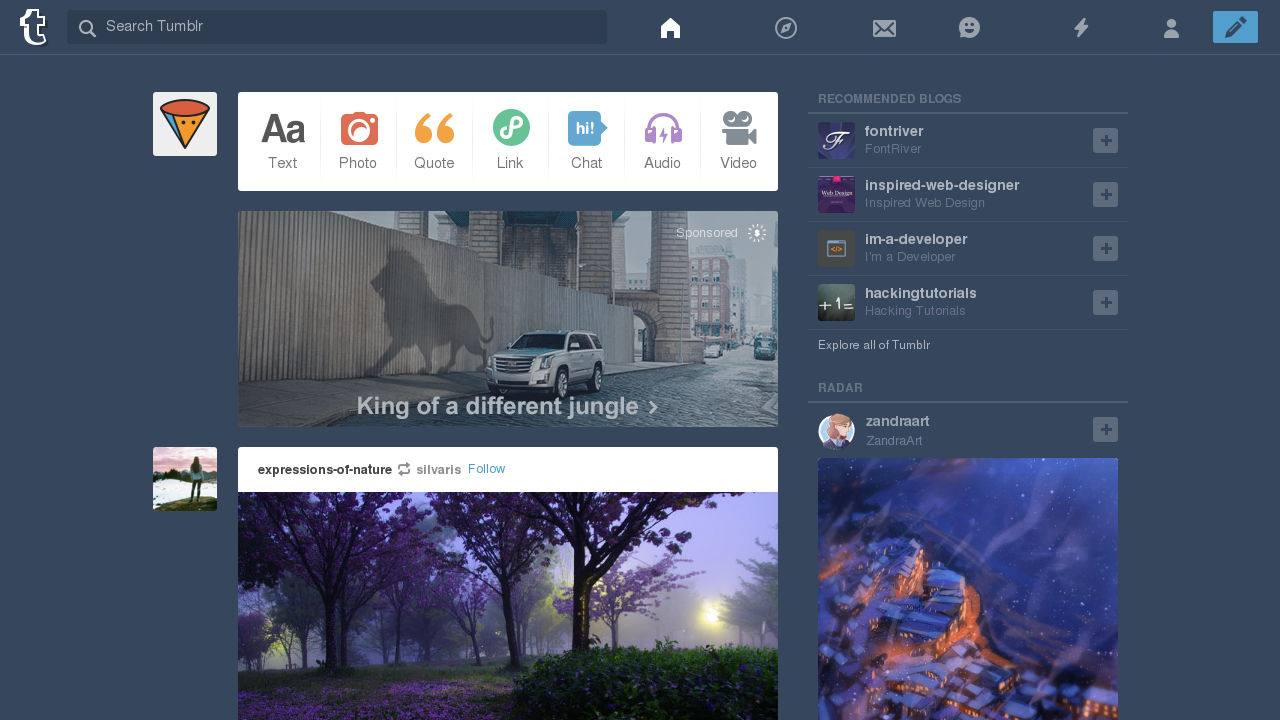The height and width of the screenshot is (720, 1280).
Task: Open the inspired-web-designer name link
Action: [942, 185]
